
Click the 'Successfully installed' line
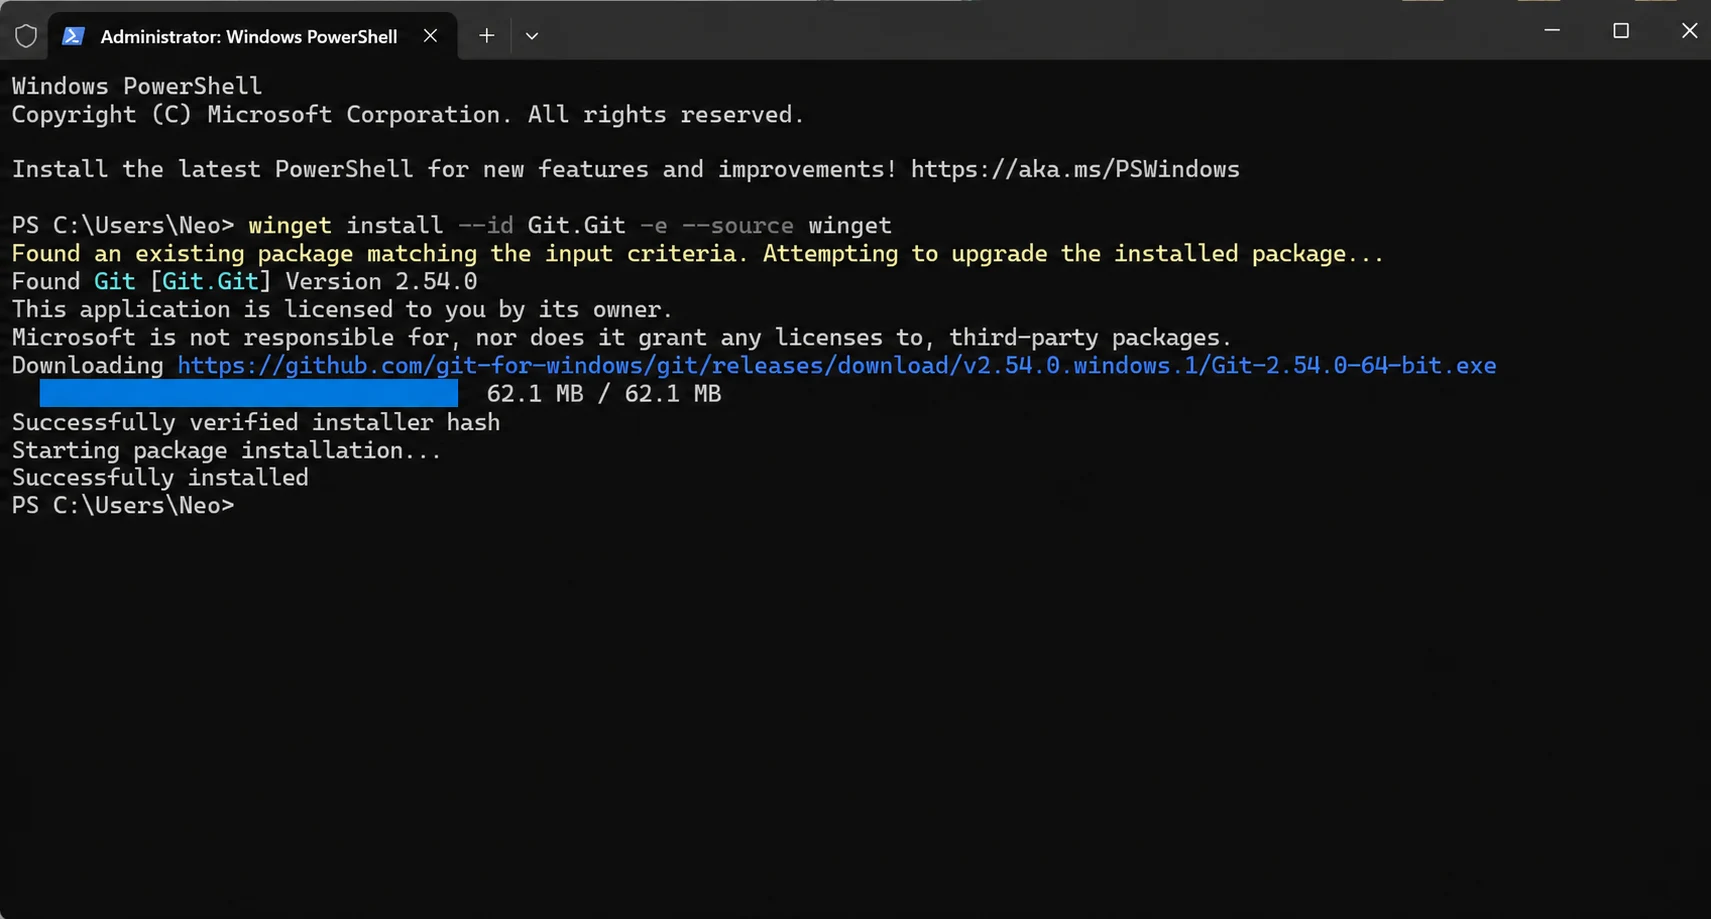pos(160,478)
